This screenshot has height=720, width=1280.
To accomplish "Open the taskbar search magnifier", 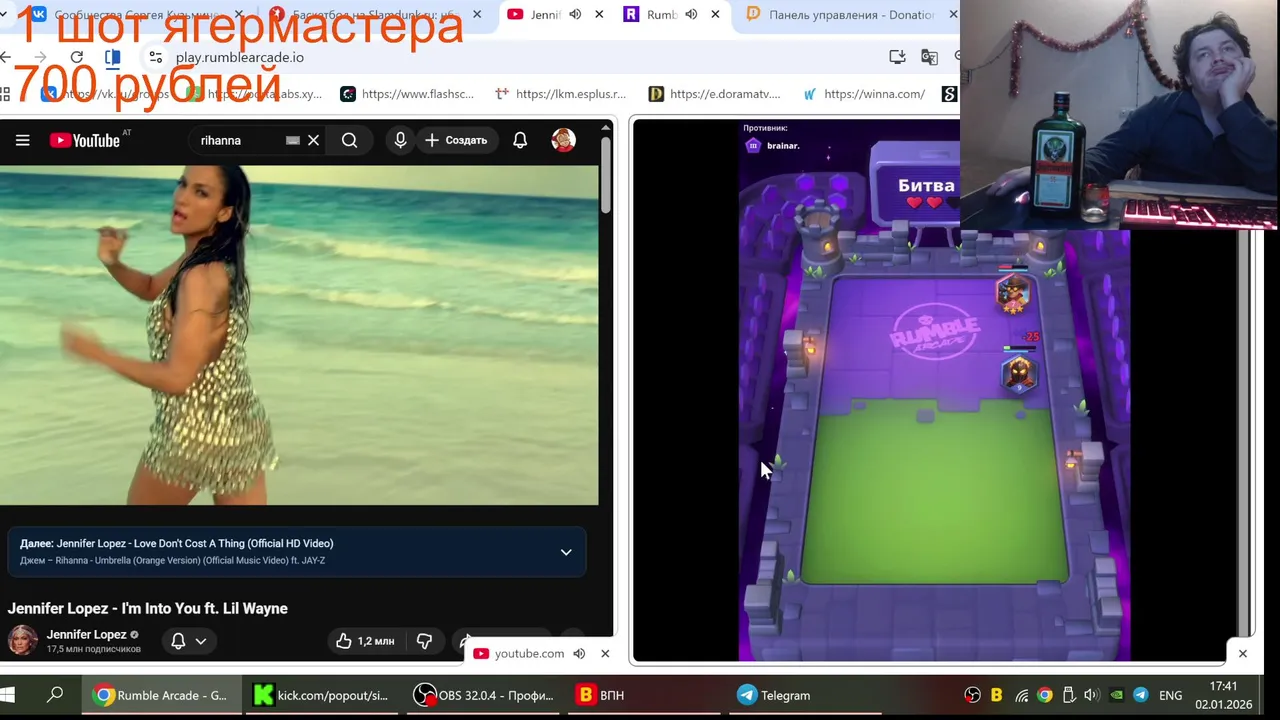I will [55, 695].
